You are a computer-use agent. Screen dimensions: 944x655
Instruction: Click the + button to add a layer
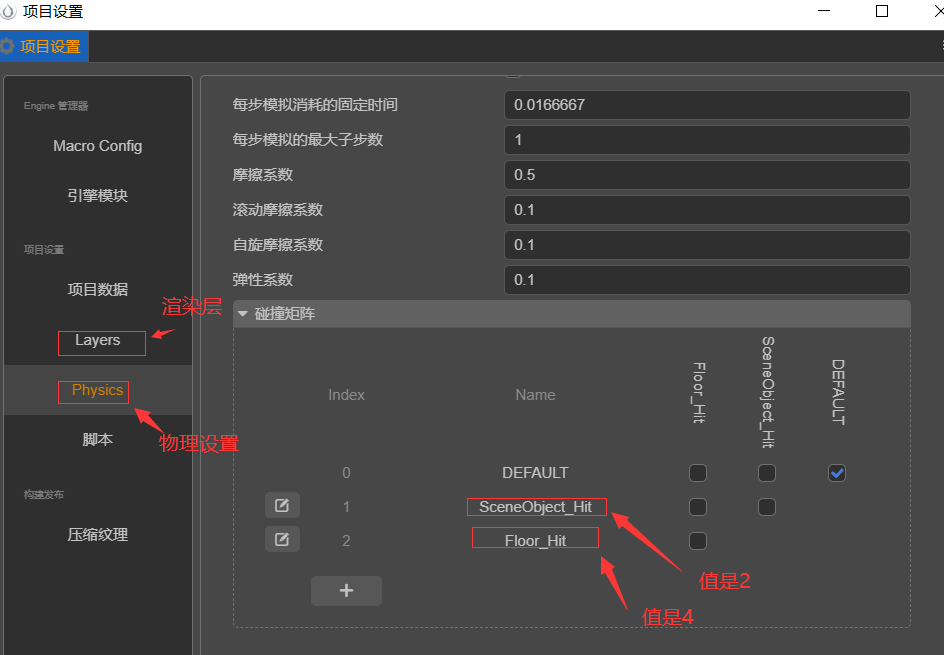coord(346,590)
